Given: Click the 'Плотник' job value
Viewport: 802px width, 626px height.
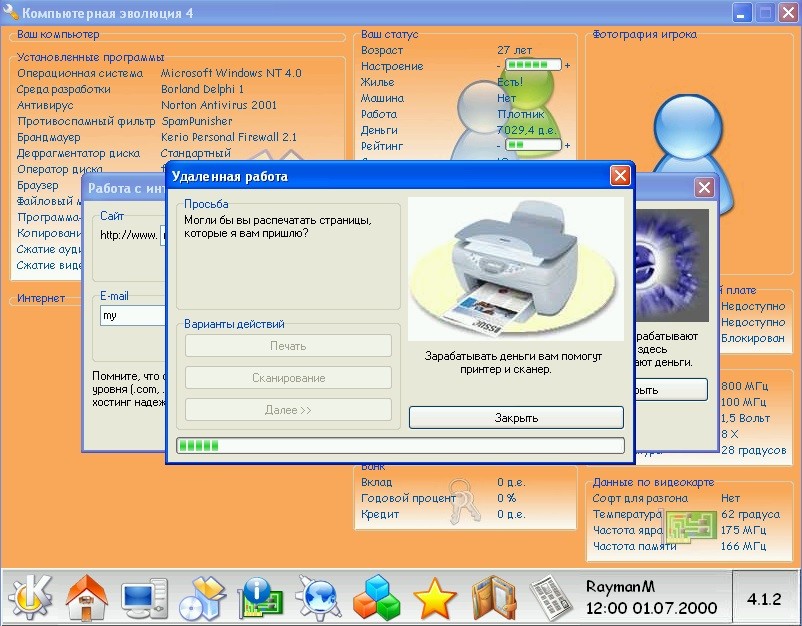Looking at the screenshot, I should [x=521, y=114].
